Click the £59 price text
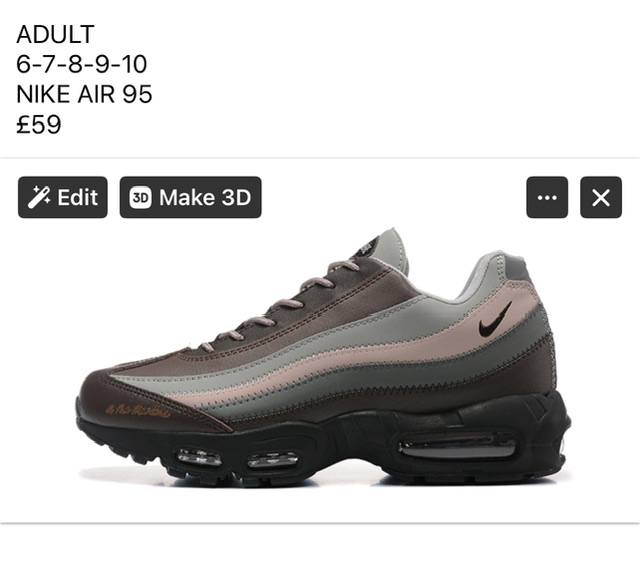Image resolution: width=640 pixels, height=575 pixels. tap(39, 125)
